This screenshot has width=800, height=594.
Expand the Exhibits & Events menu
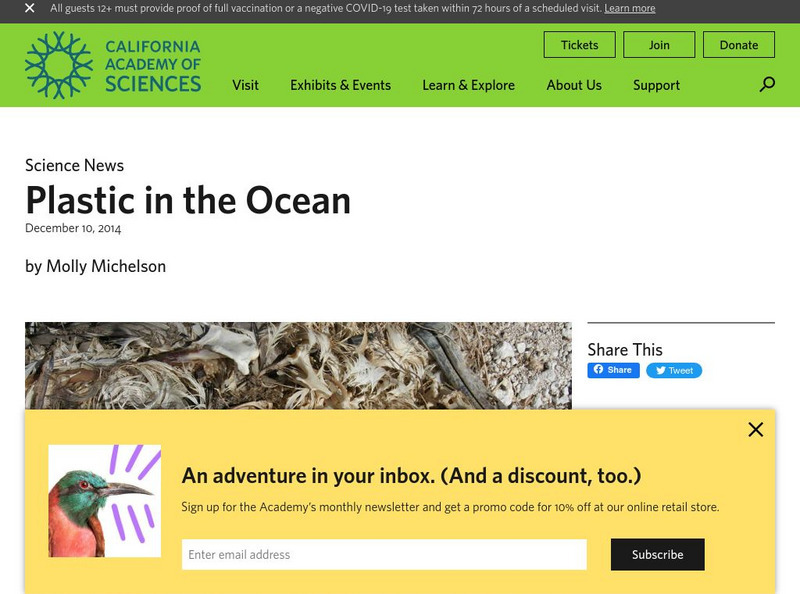[340, 85]
